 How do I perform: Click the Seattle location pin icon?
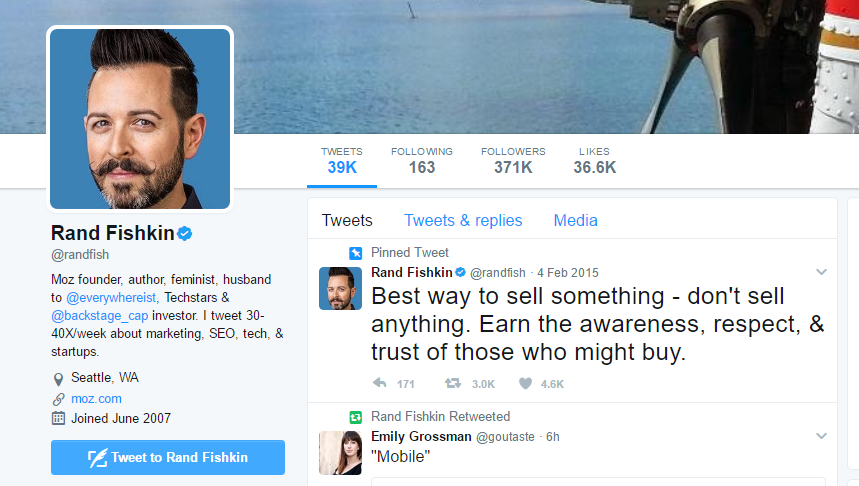[x=58, y=378]
